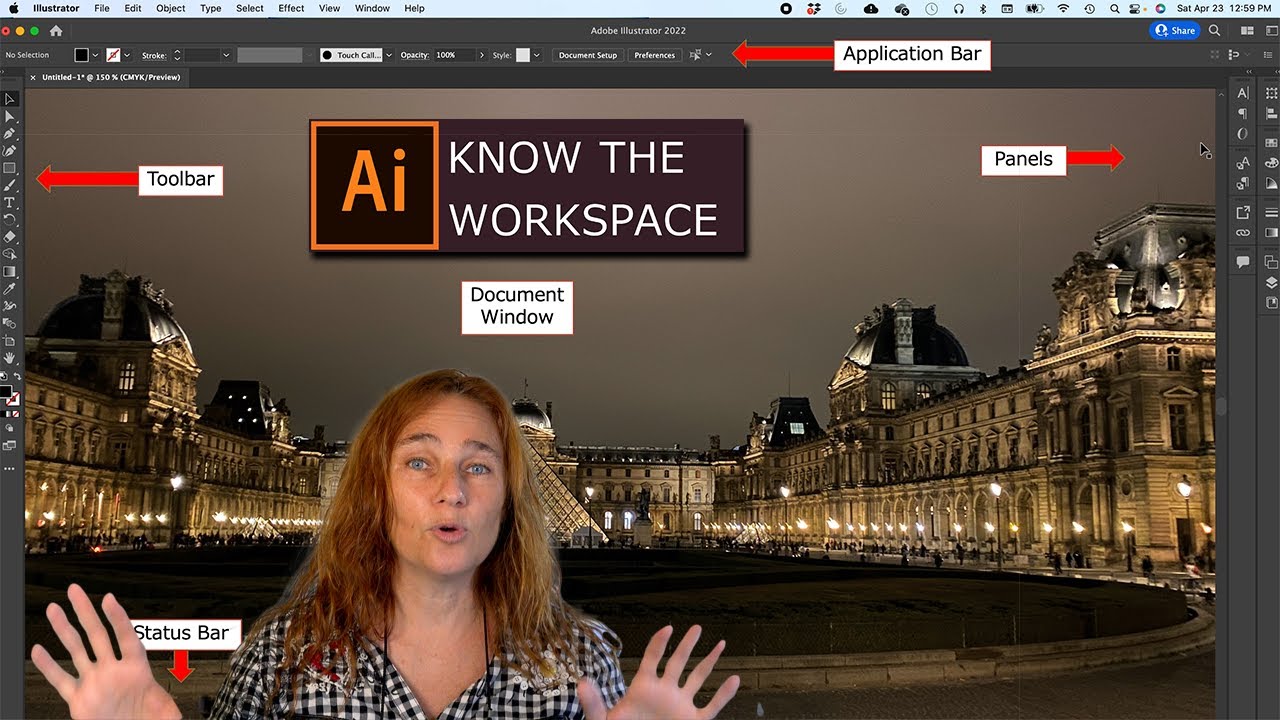Select the Artboard tool
Image resolution: width=1280 pixels, height=720 pixels.
click(x=10, y=341)
